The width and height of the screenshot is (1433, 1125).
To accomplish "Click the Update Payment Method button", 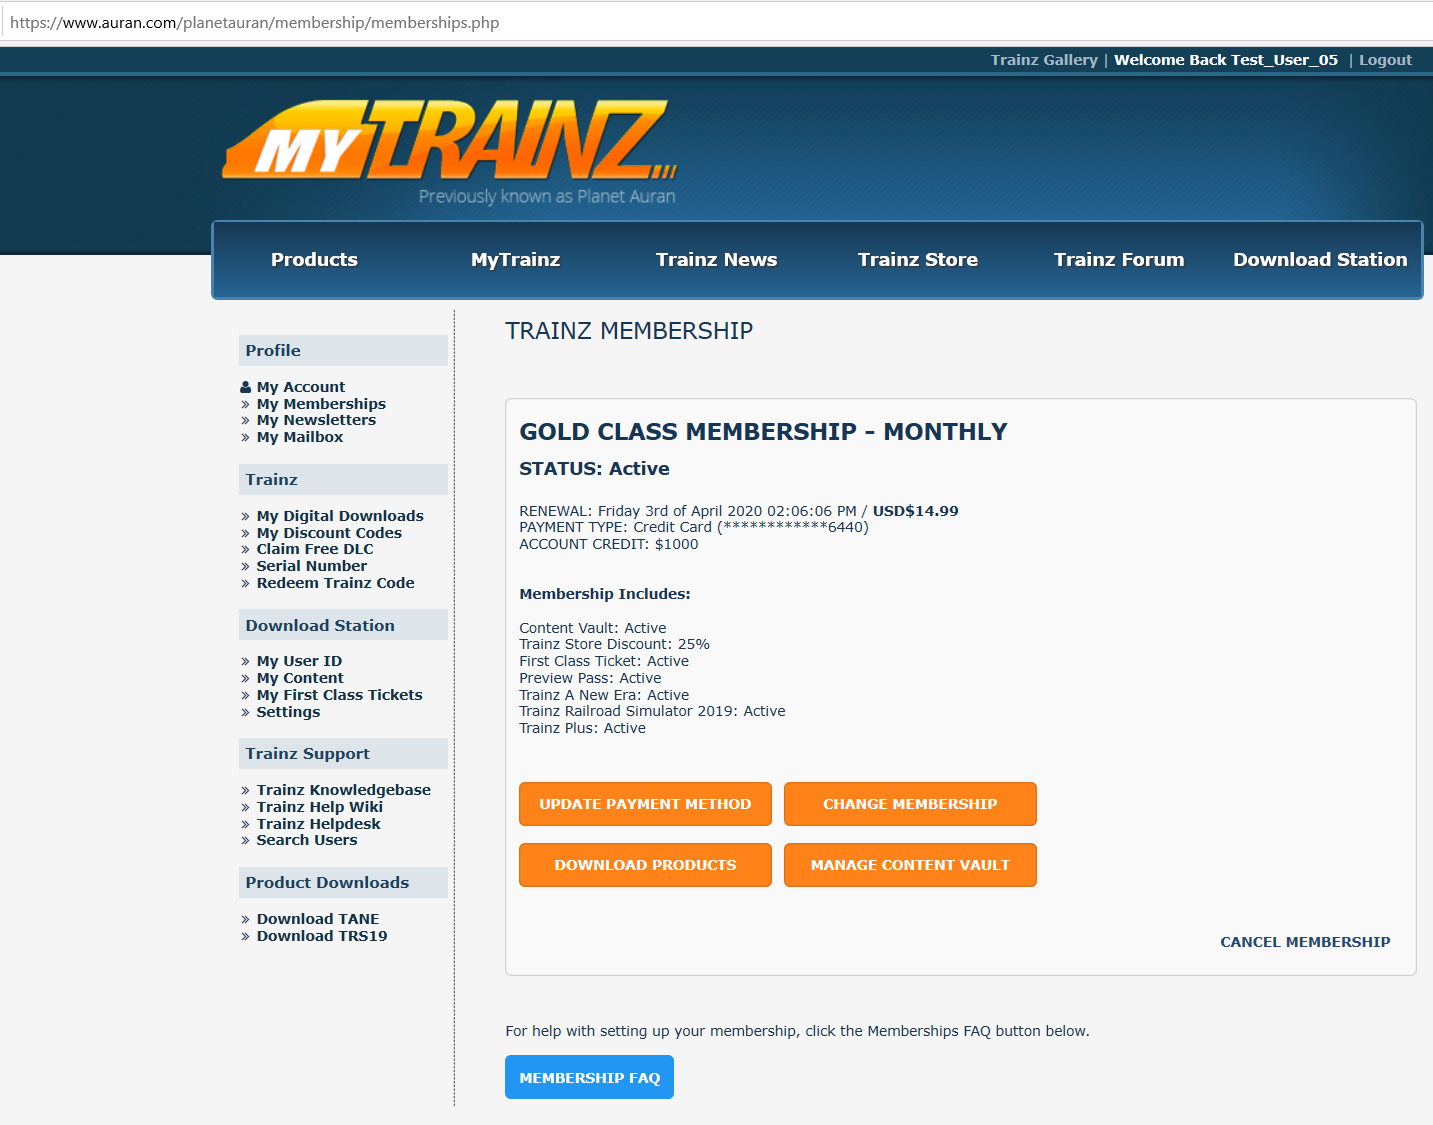I will click(x=645, y=804).
